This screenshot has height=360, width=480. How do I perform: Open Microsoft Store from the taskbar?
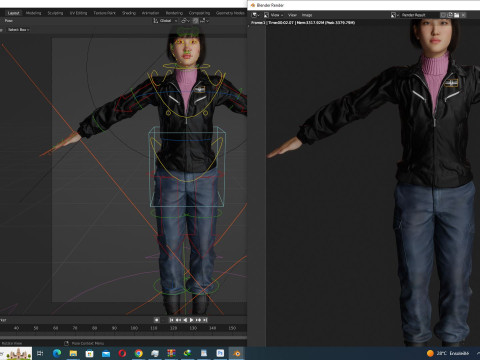[x=90, y=353]
